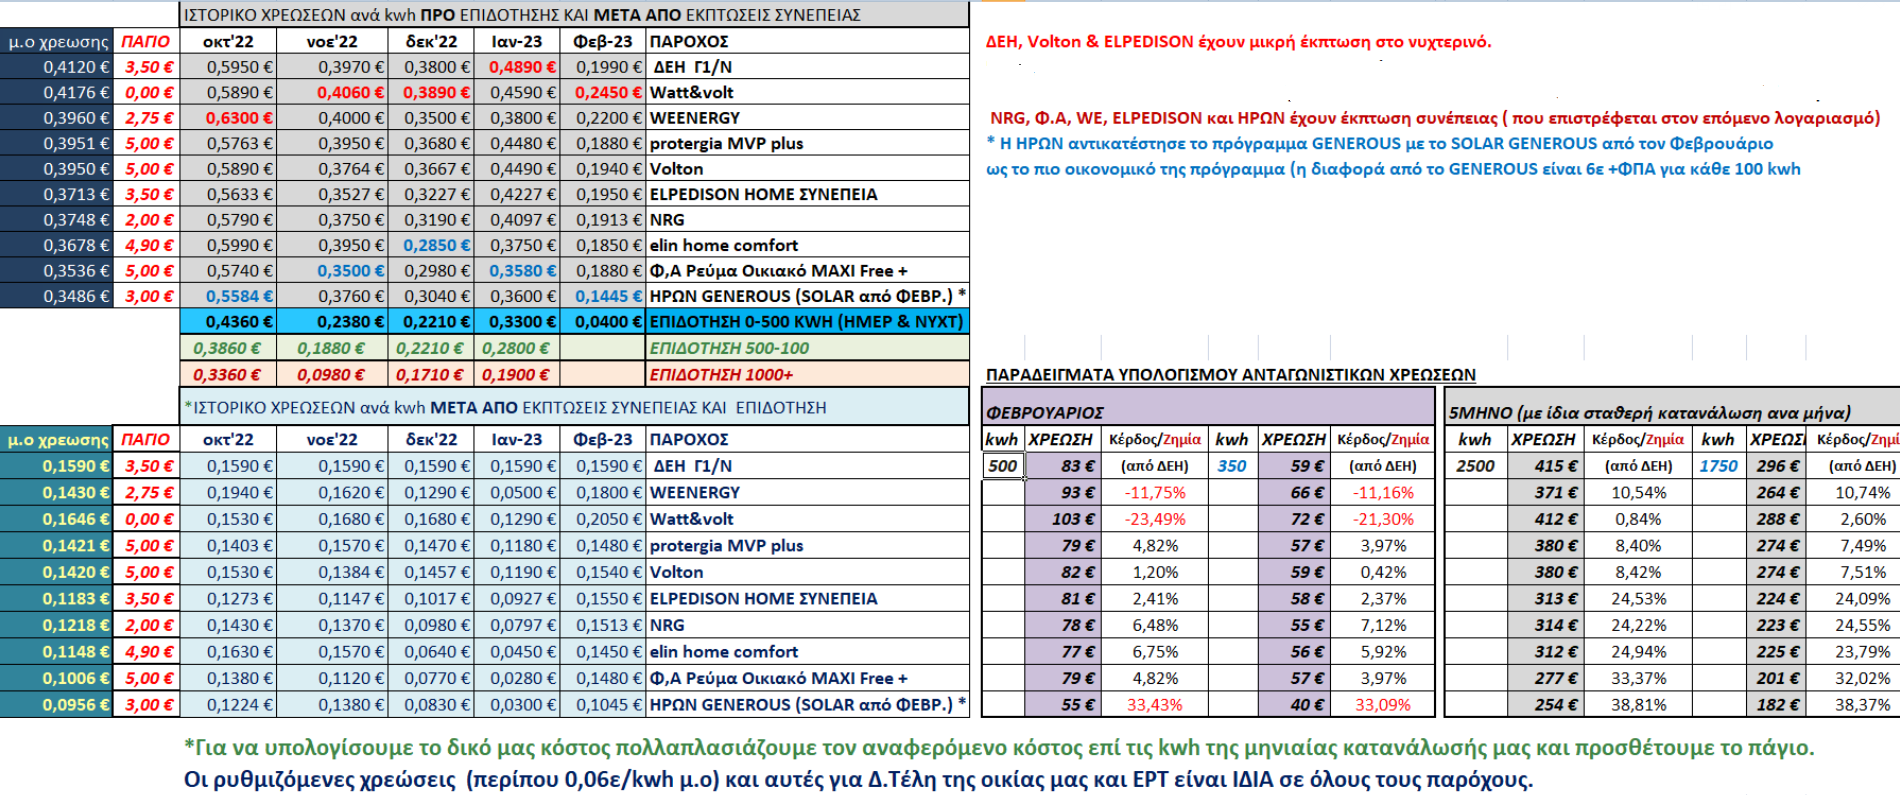Click the 0,4360 € subsidy cell
Viewport: 1900px width, 795px height.
tap(229, 322)
